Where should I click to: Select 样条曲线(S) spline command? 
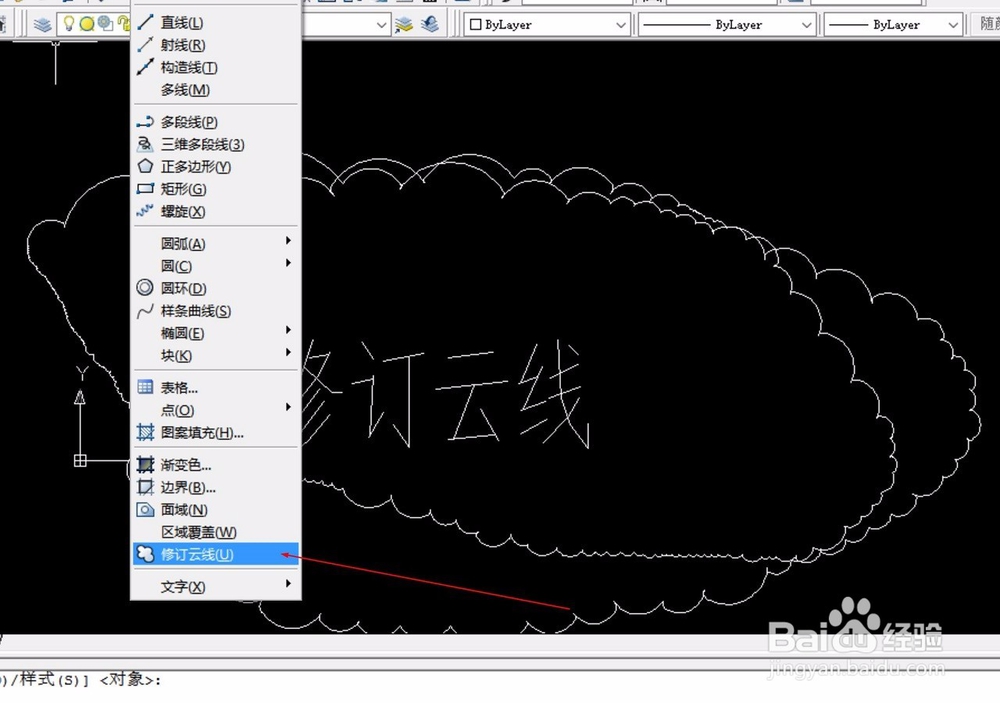(x=216, y=311)
